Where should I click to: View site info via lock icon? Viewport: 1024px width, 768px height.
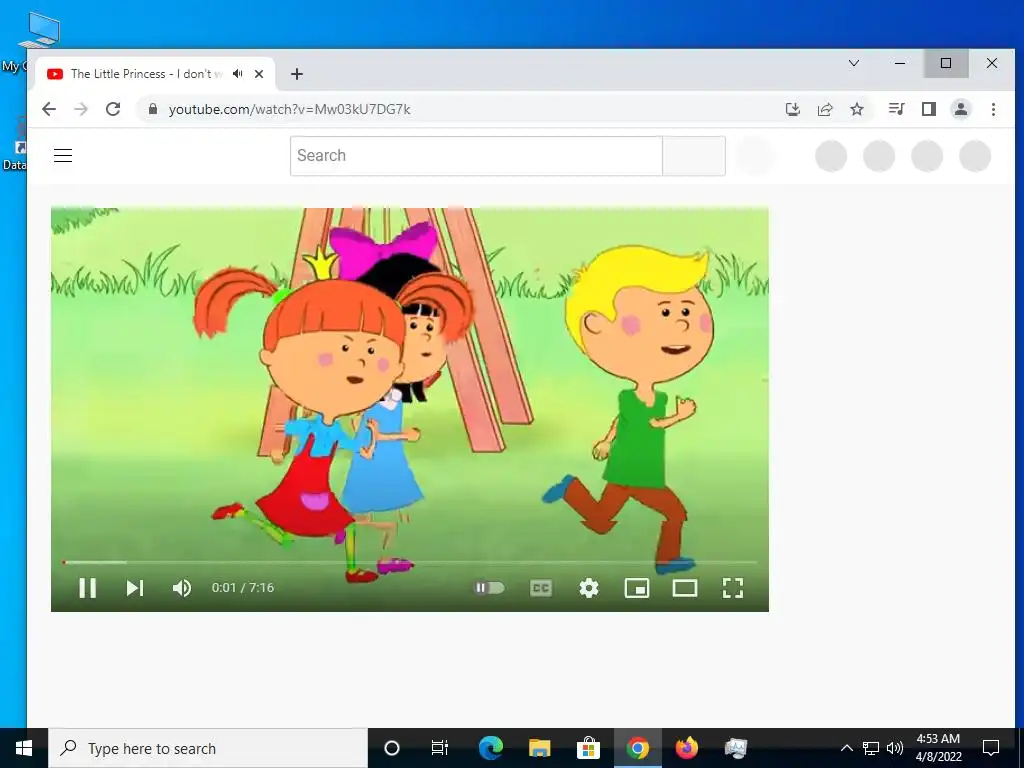tap(153, 108)
